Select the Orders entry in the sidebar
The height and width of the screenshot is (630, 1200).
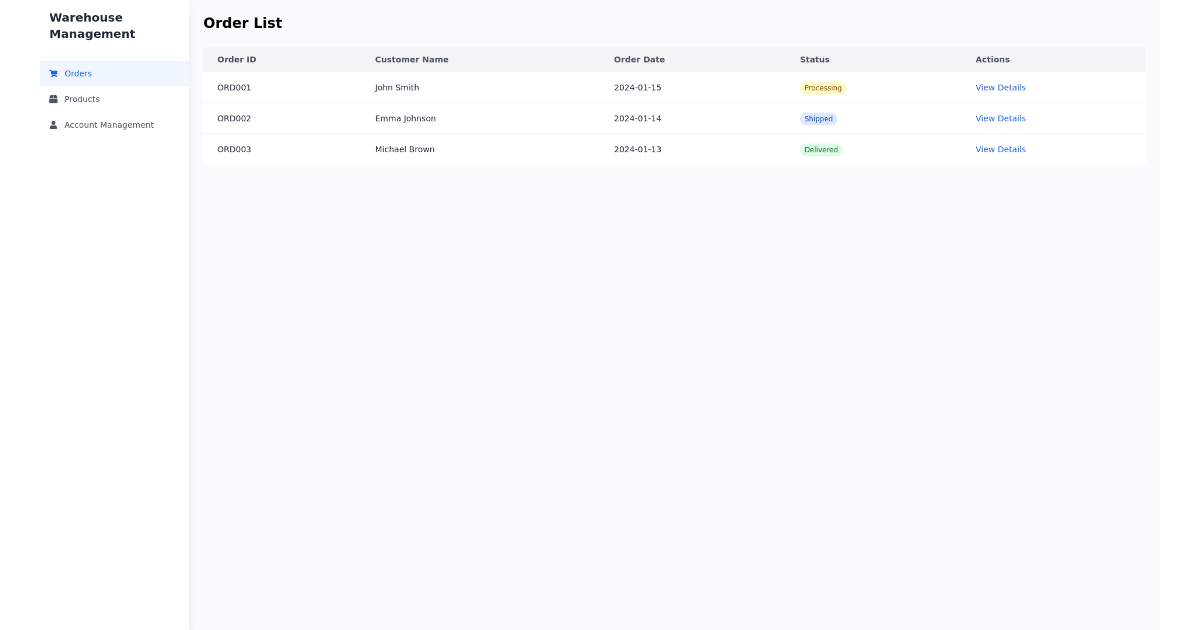(x=78, y=73)
